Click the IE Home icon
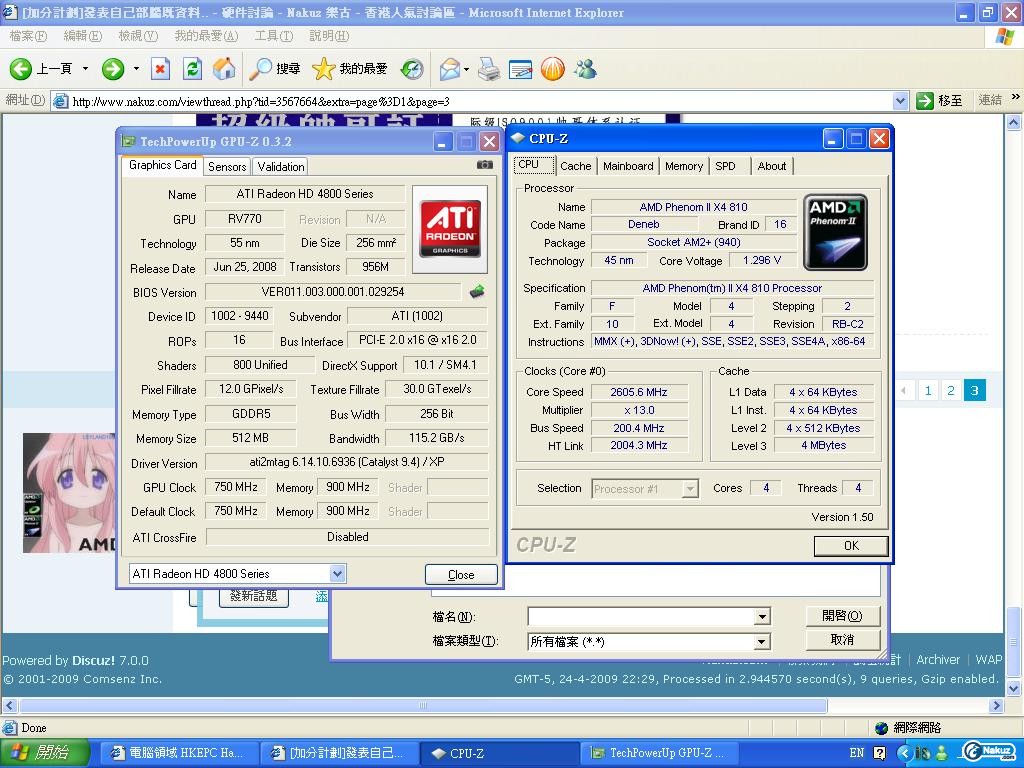Image resolution: width=1024 pixels, height=768 pixels. [224, 69]
